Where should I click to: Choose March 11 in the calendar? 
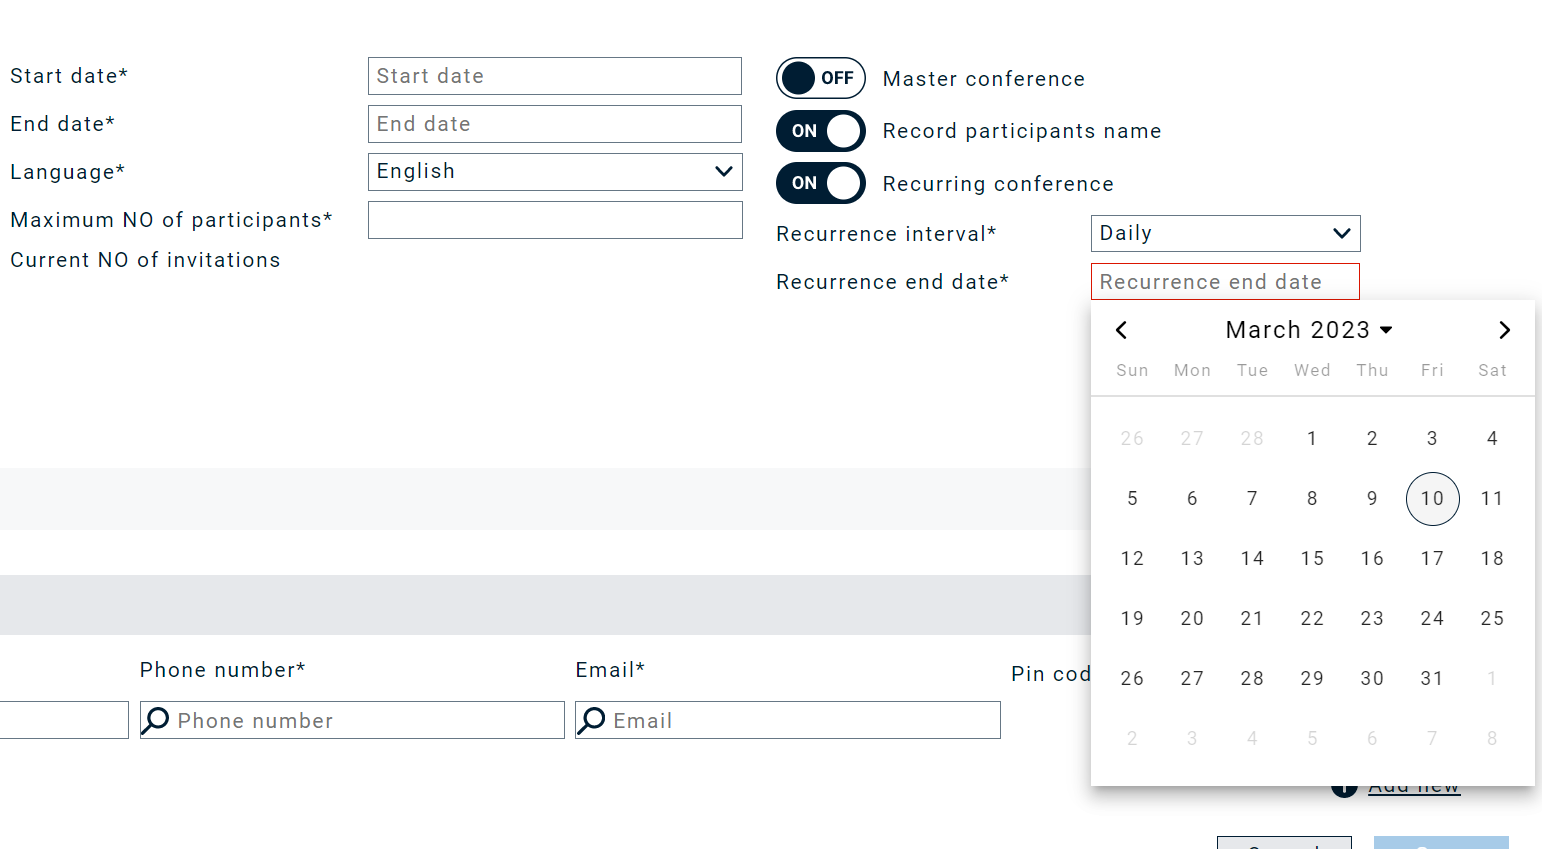click(1492, 499)
